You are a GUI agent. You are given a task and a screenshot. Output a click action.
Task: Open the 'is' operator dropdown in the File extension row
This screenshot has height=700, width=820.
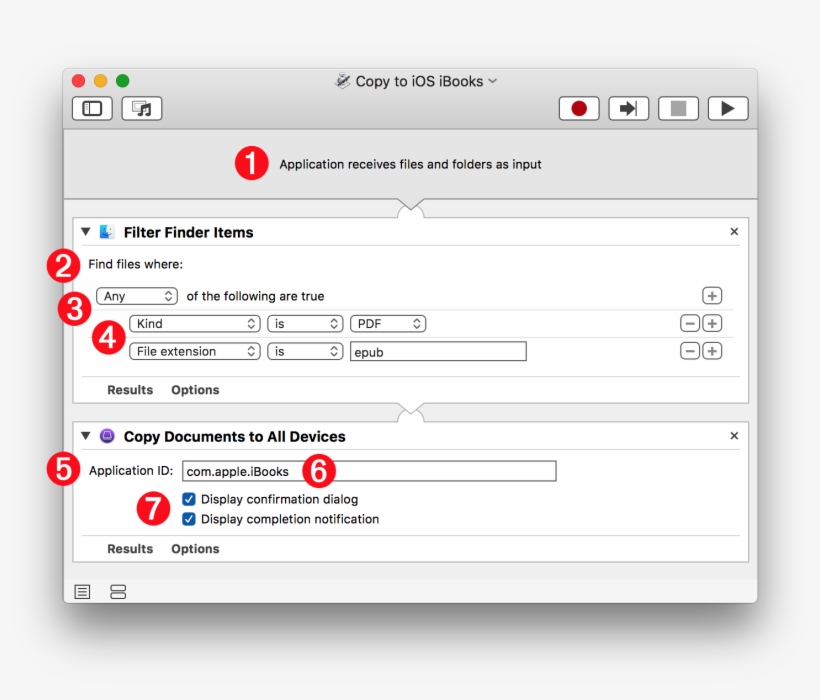point(305,351)
